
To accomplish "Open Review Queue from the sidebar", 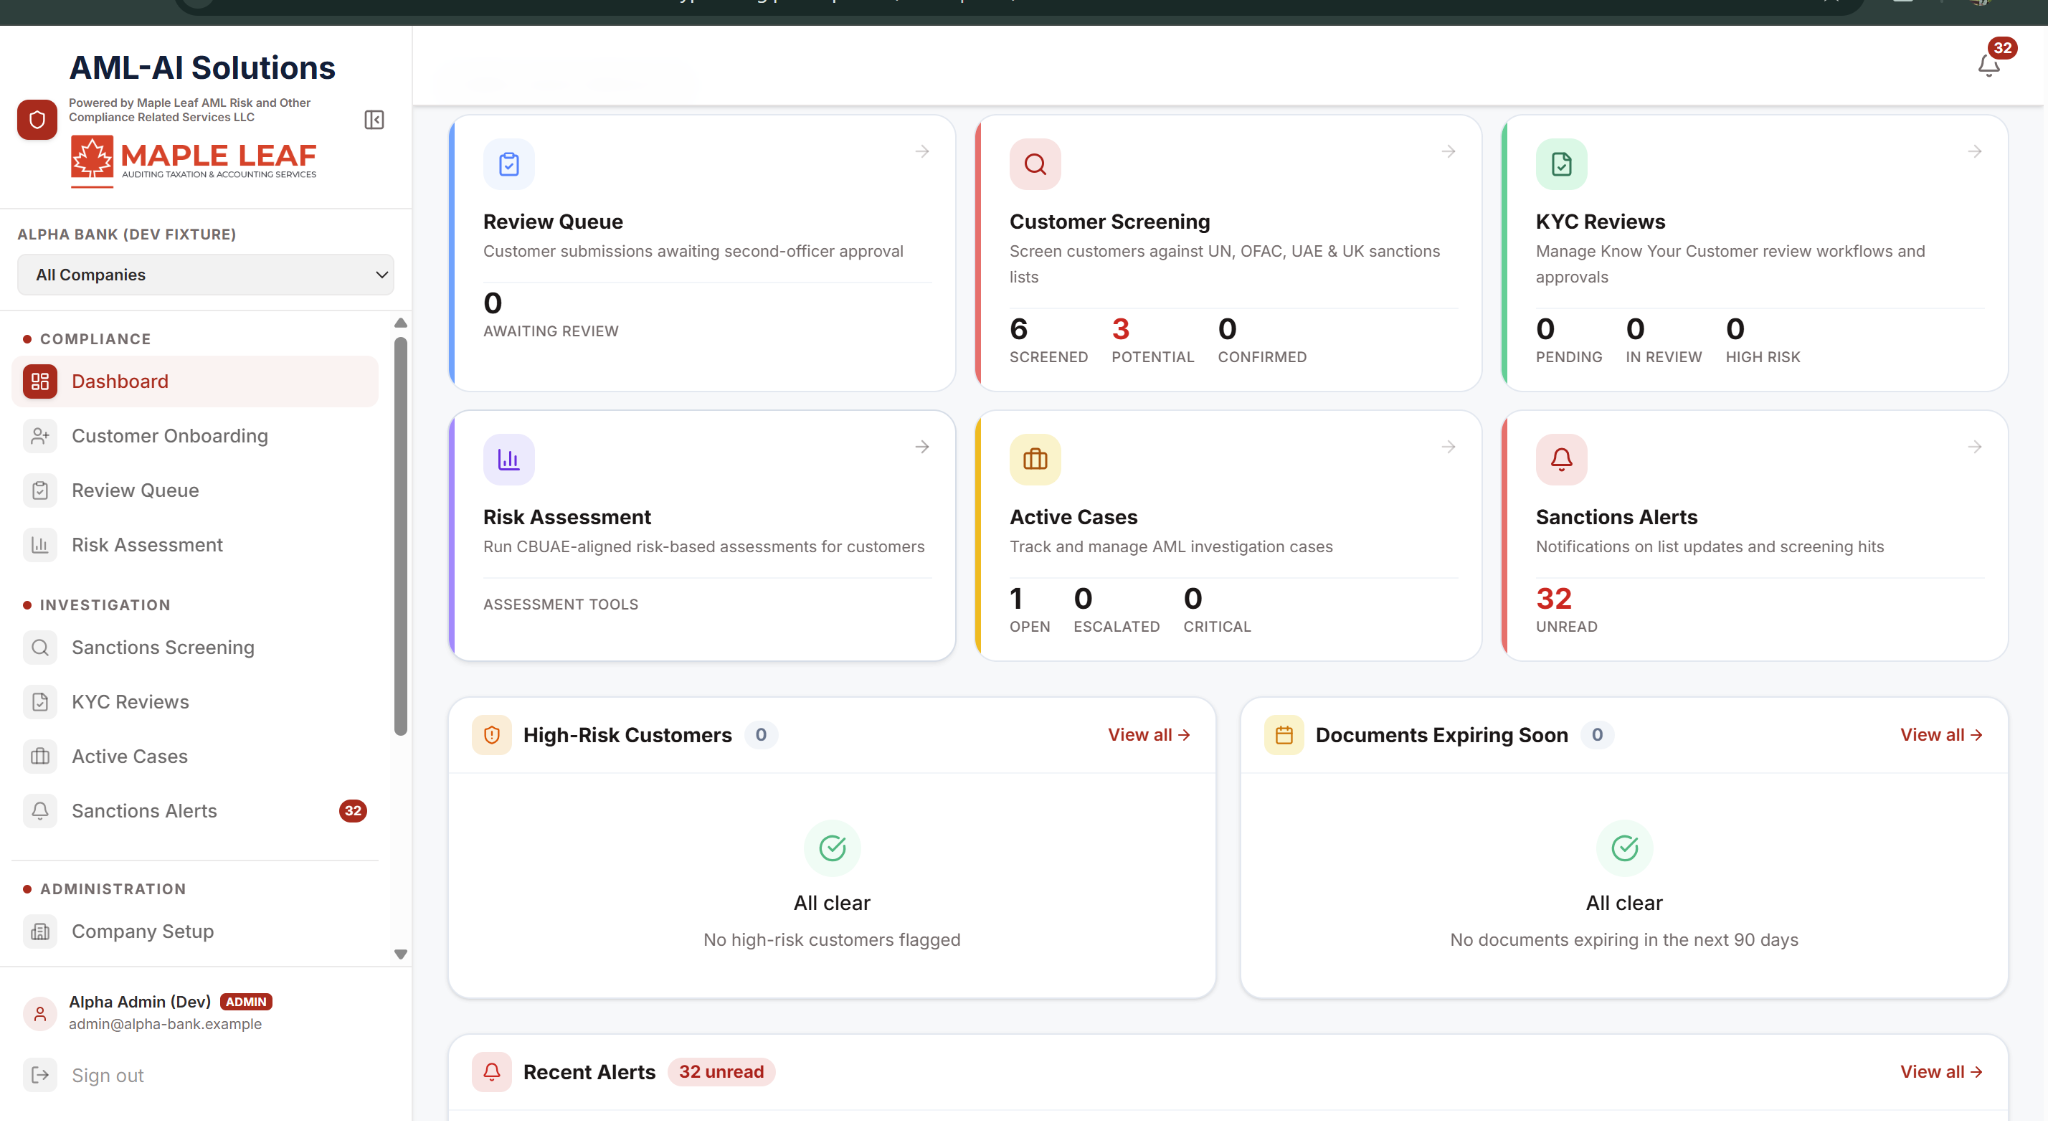I will 195,491.
